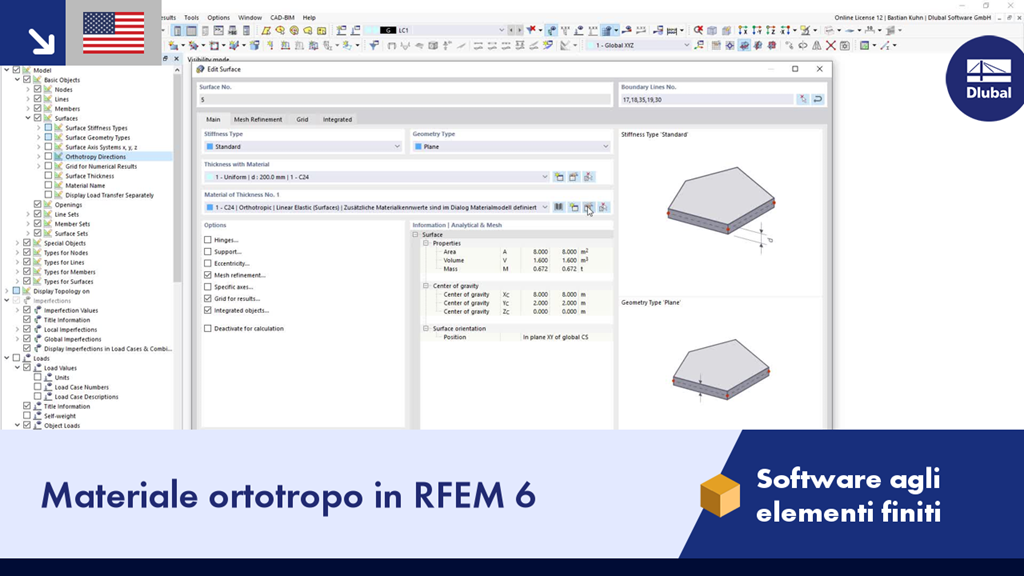The width and height of the screenshot is (1024, 576).
Task: Open the Help menu
Action: click(x=309, y=18)
